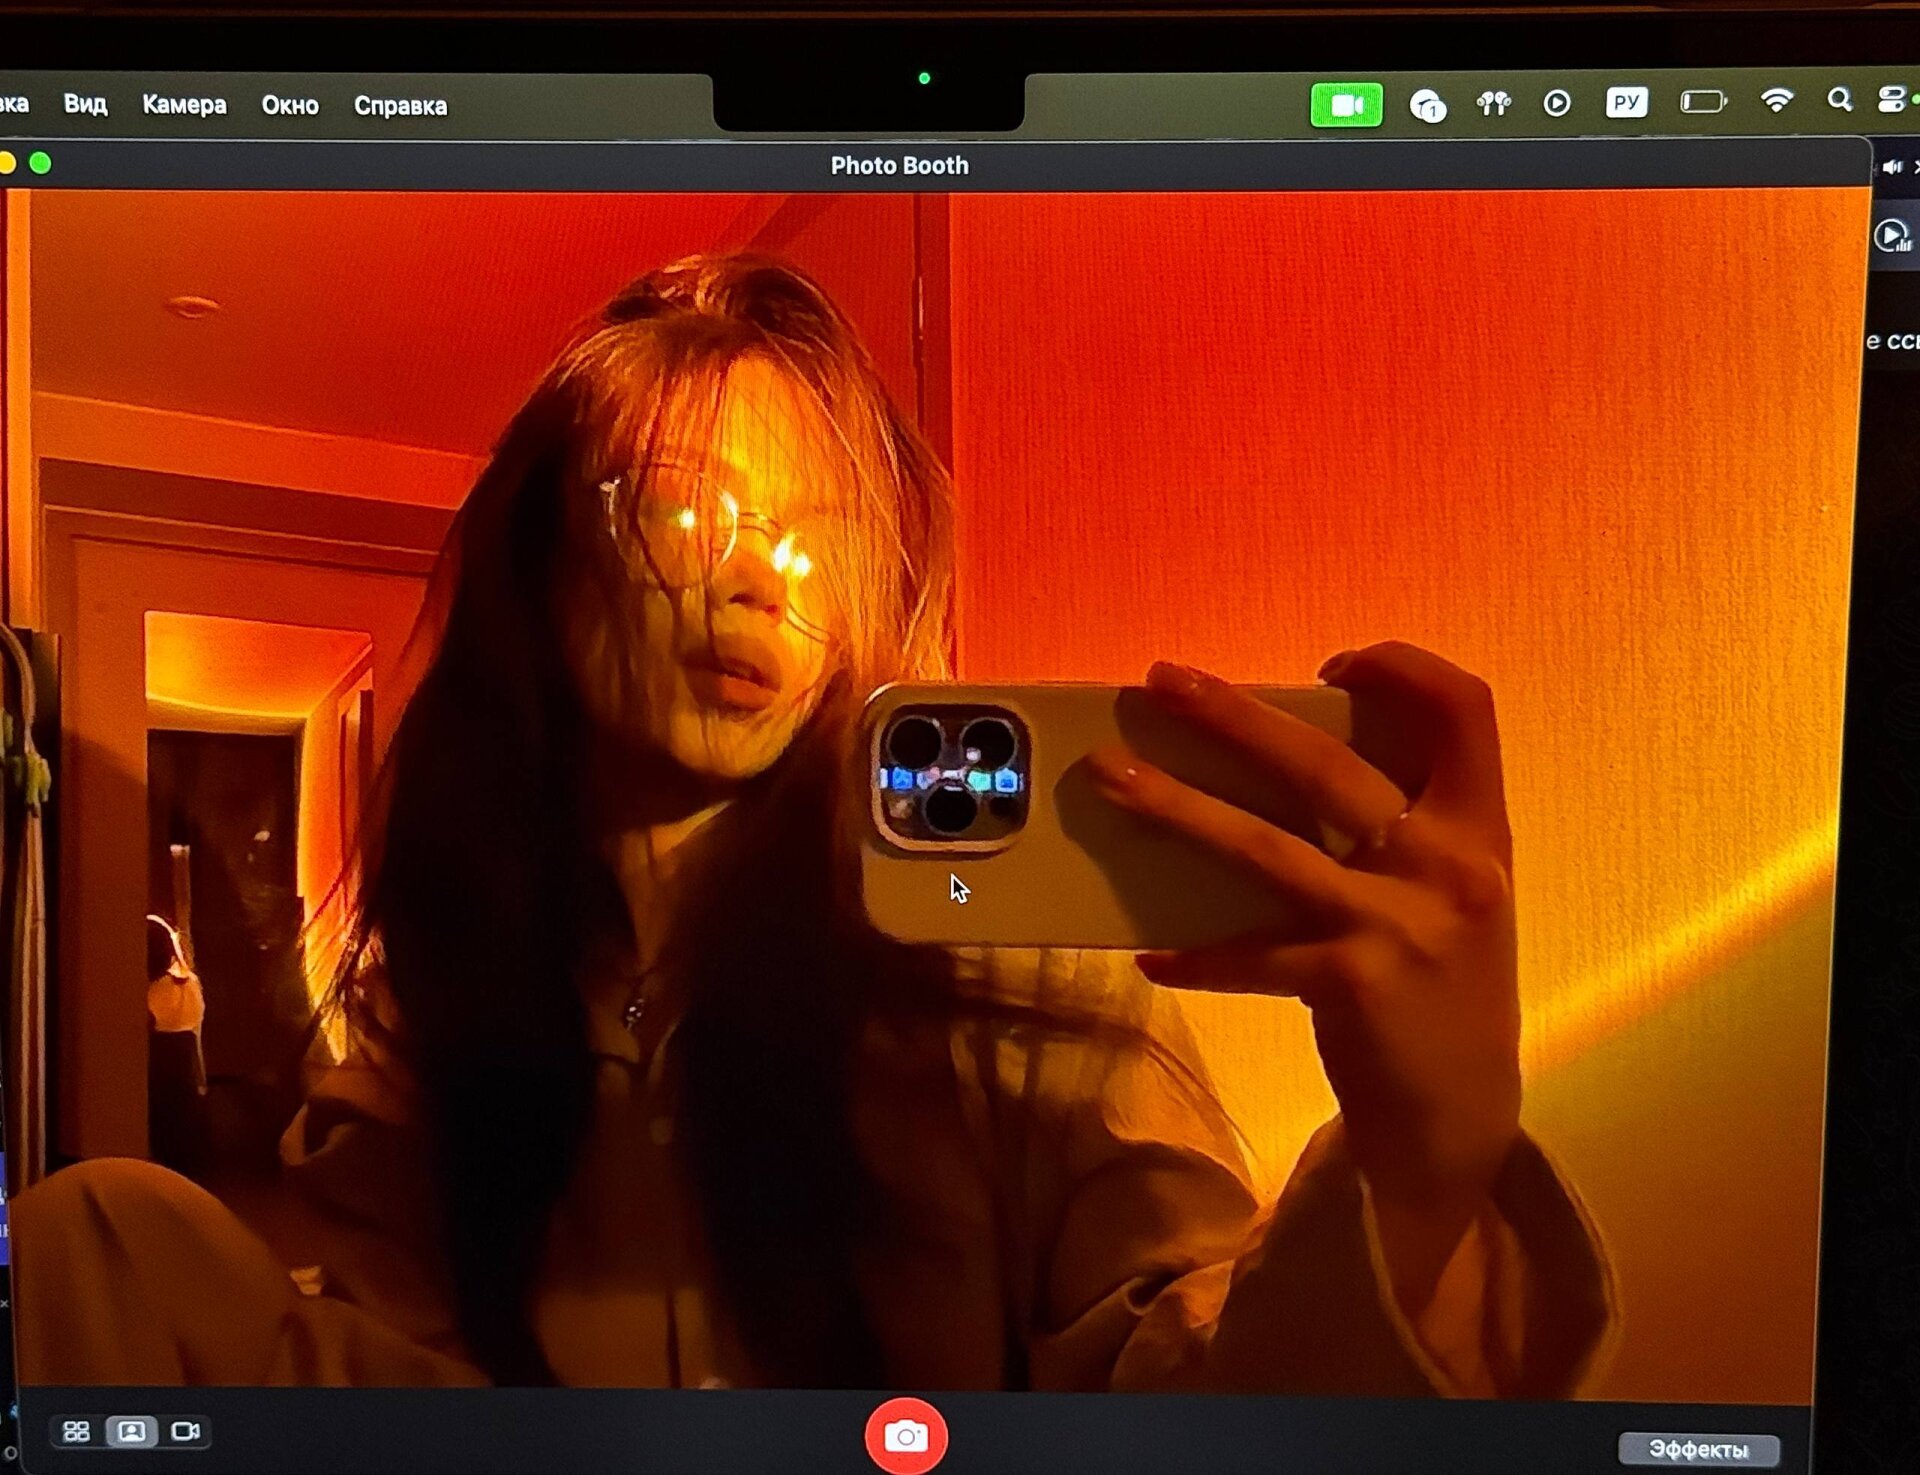This screenshot has height=1475, width=1920.
Task: Click the cloud icon with badge 1
Action: 1427,105
